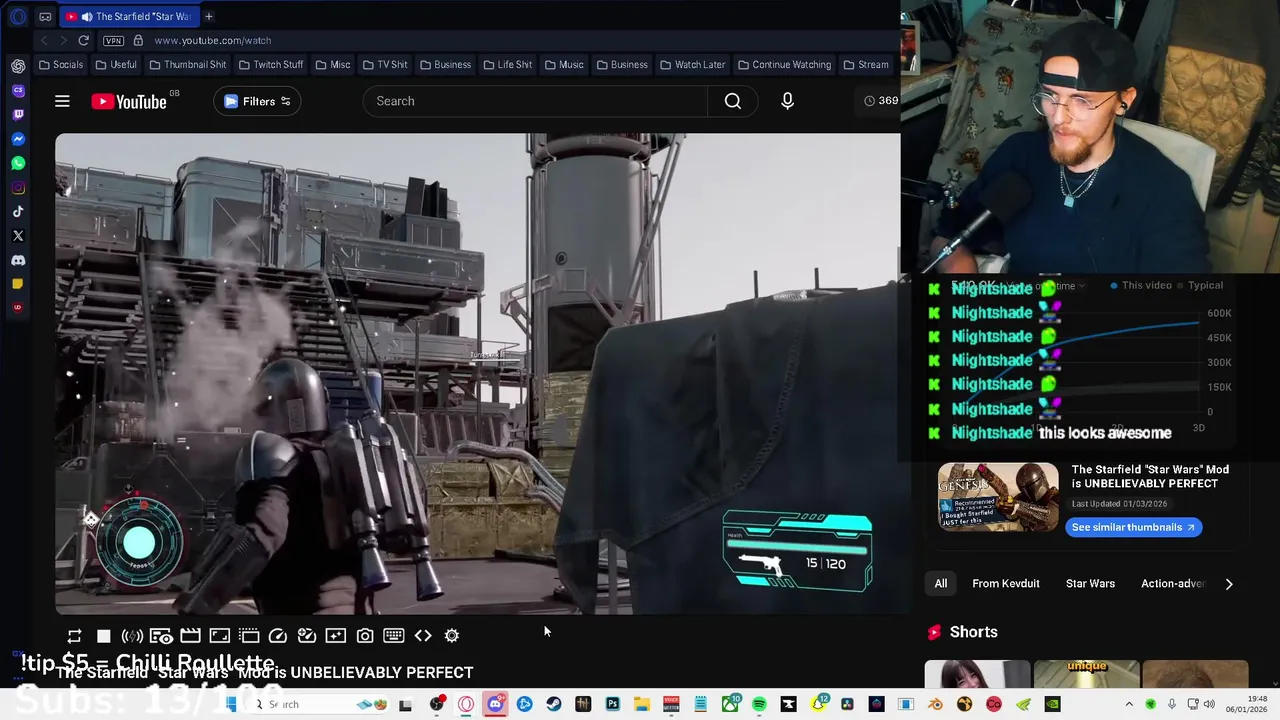Screen dimensions: 1280x720
Task: Open the speedometer playback speed icon
Action: coord(278,635)
